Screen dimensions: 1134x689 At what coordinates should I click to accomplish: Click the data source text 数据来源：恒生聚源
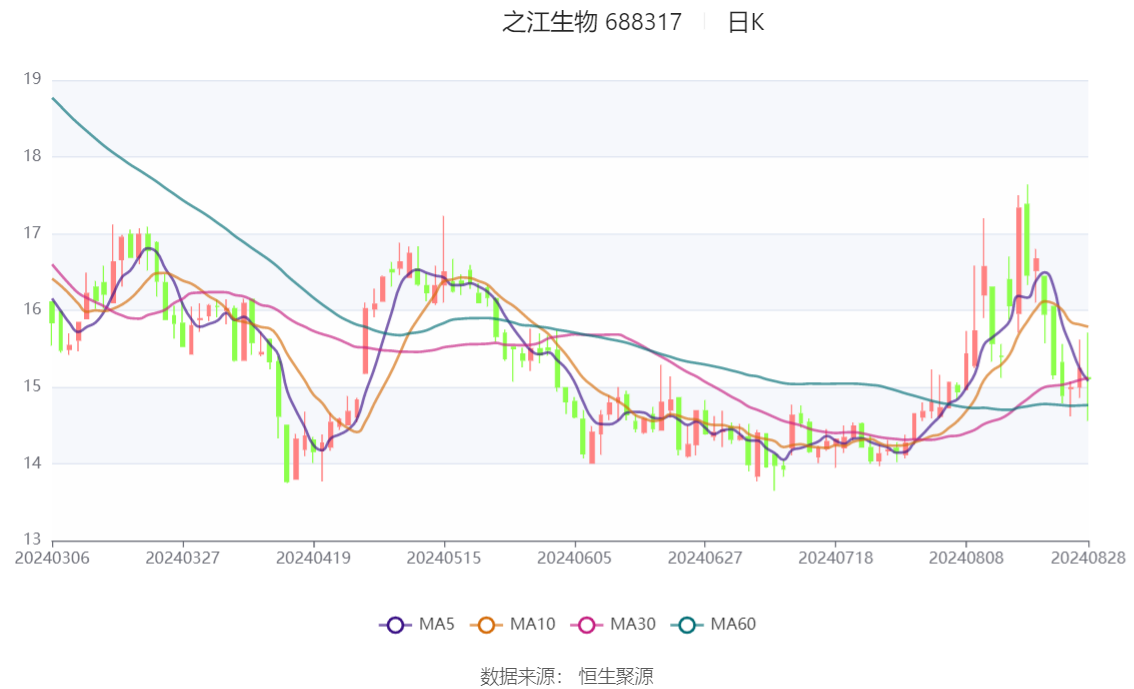(x=567, y=677)
